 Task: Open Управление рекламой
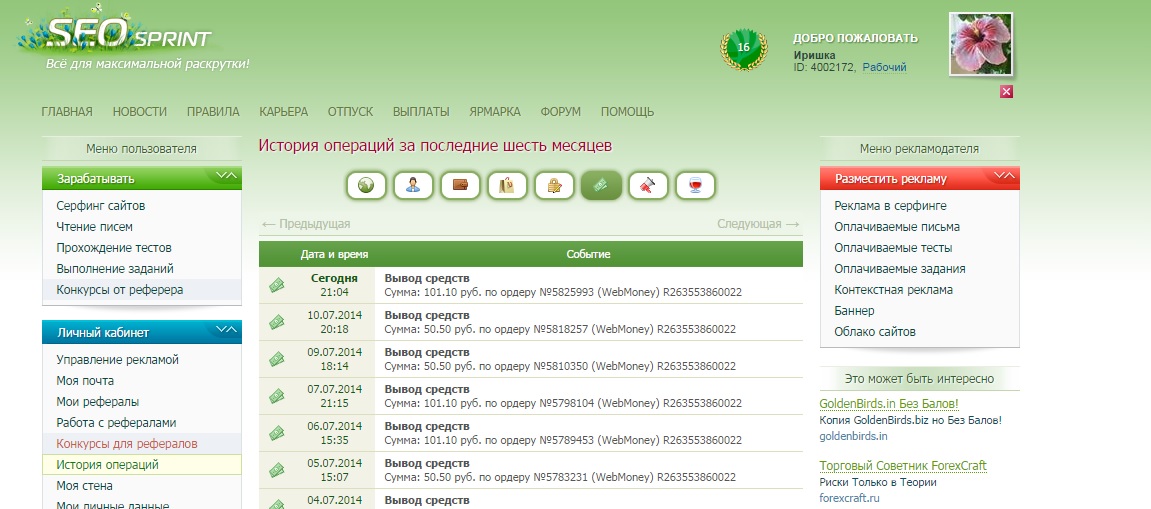click(117, 360)
